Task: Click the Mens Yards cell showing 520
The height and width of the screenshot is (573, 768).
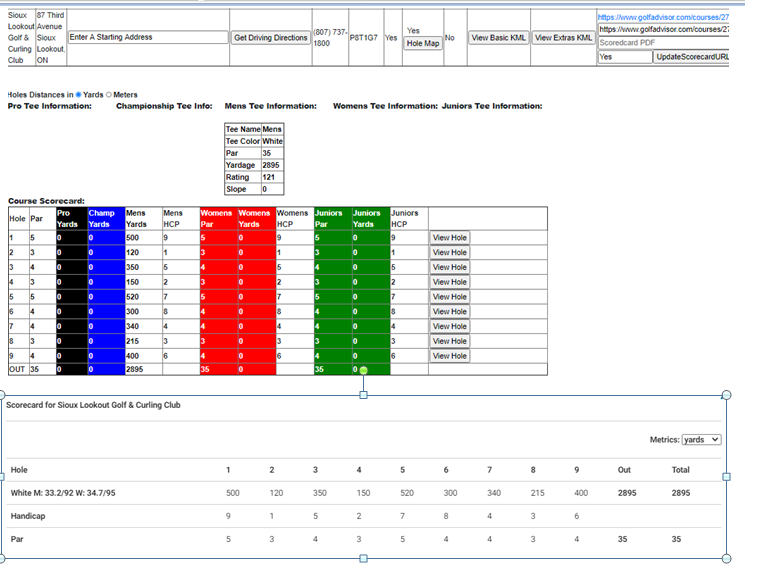Action: 144,297
